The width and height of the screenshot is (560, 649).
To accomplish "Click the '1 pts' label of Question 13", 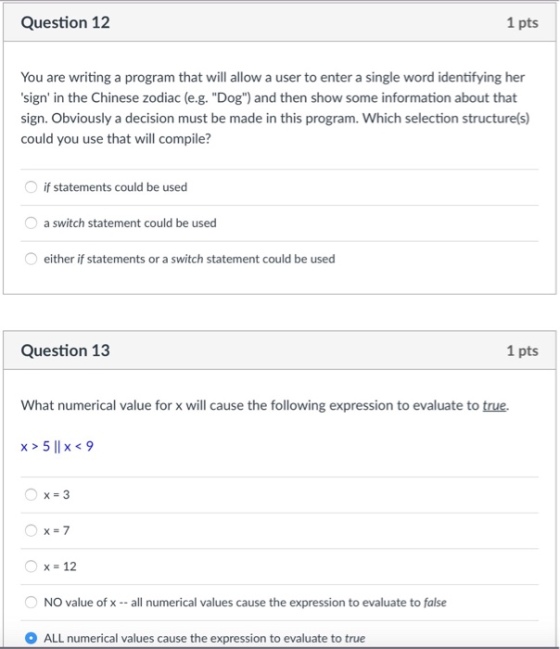I will 522,351.
